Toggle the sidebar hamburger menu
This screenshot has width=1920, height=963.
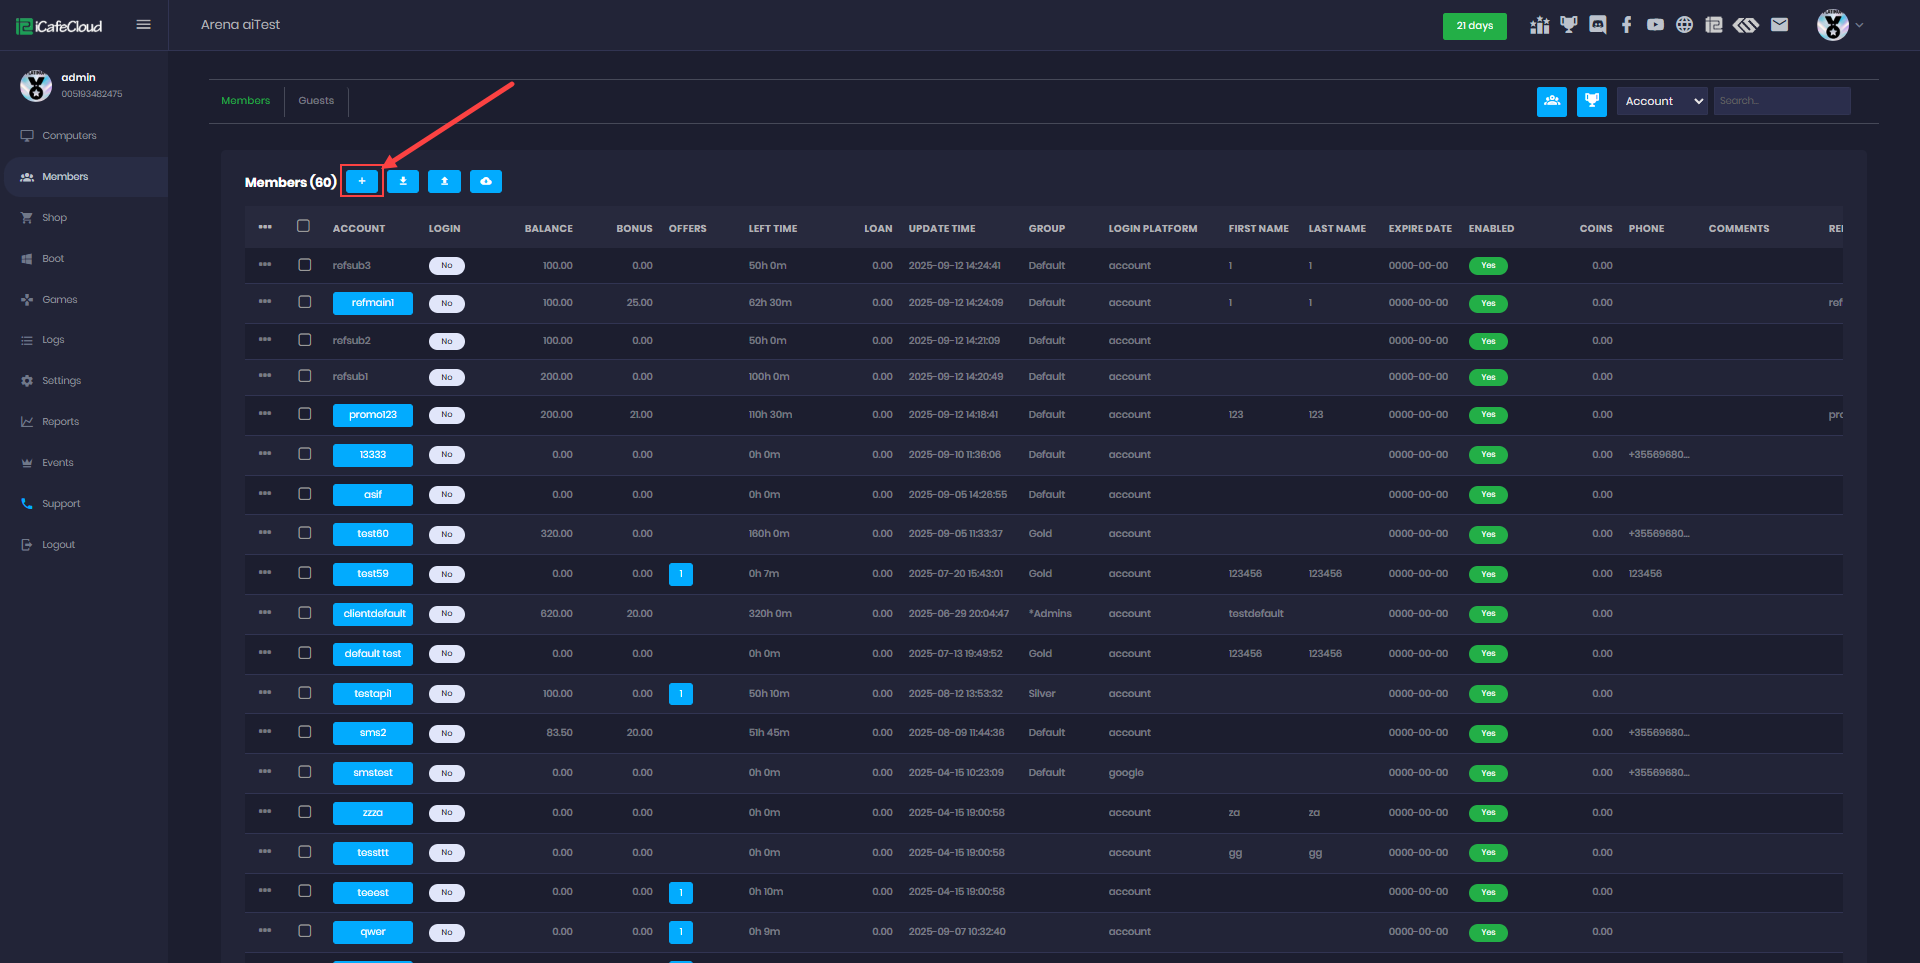[144, 25]
